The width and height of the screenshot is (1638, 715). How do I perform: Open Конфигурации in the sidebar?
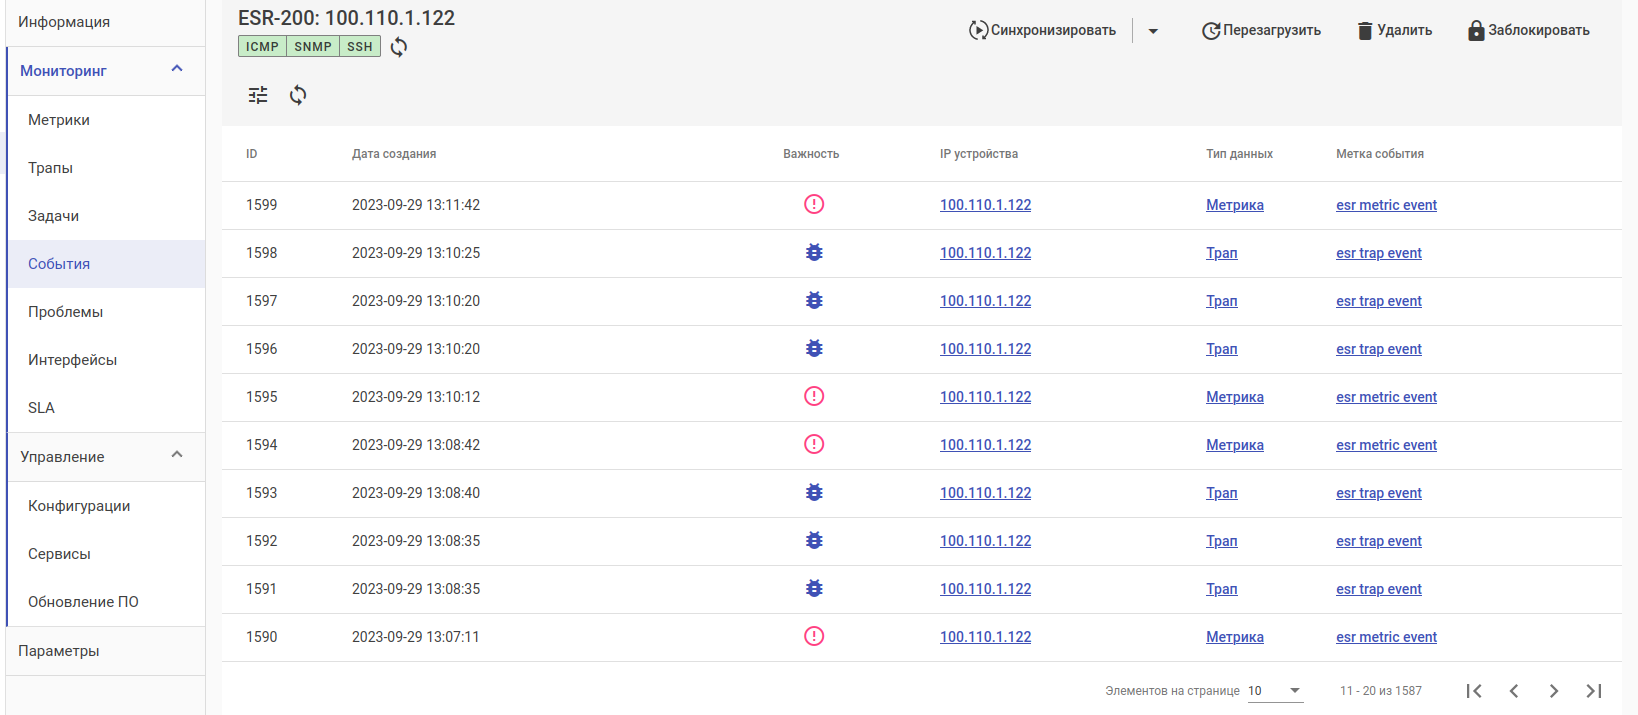coord(79,506)
